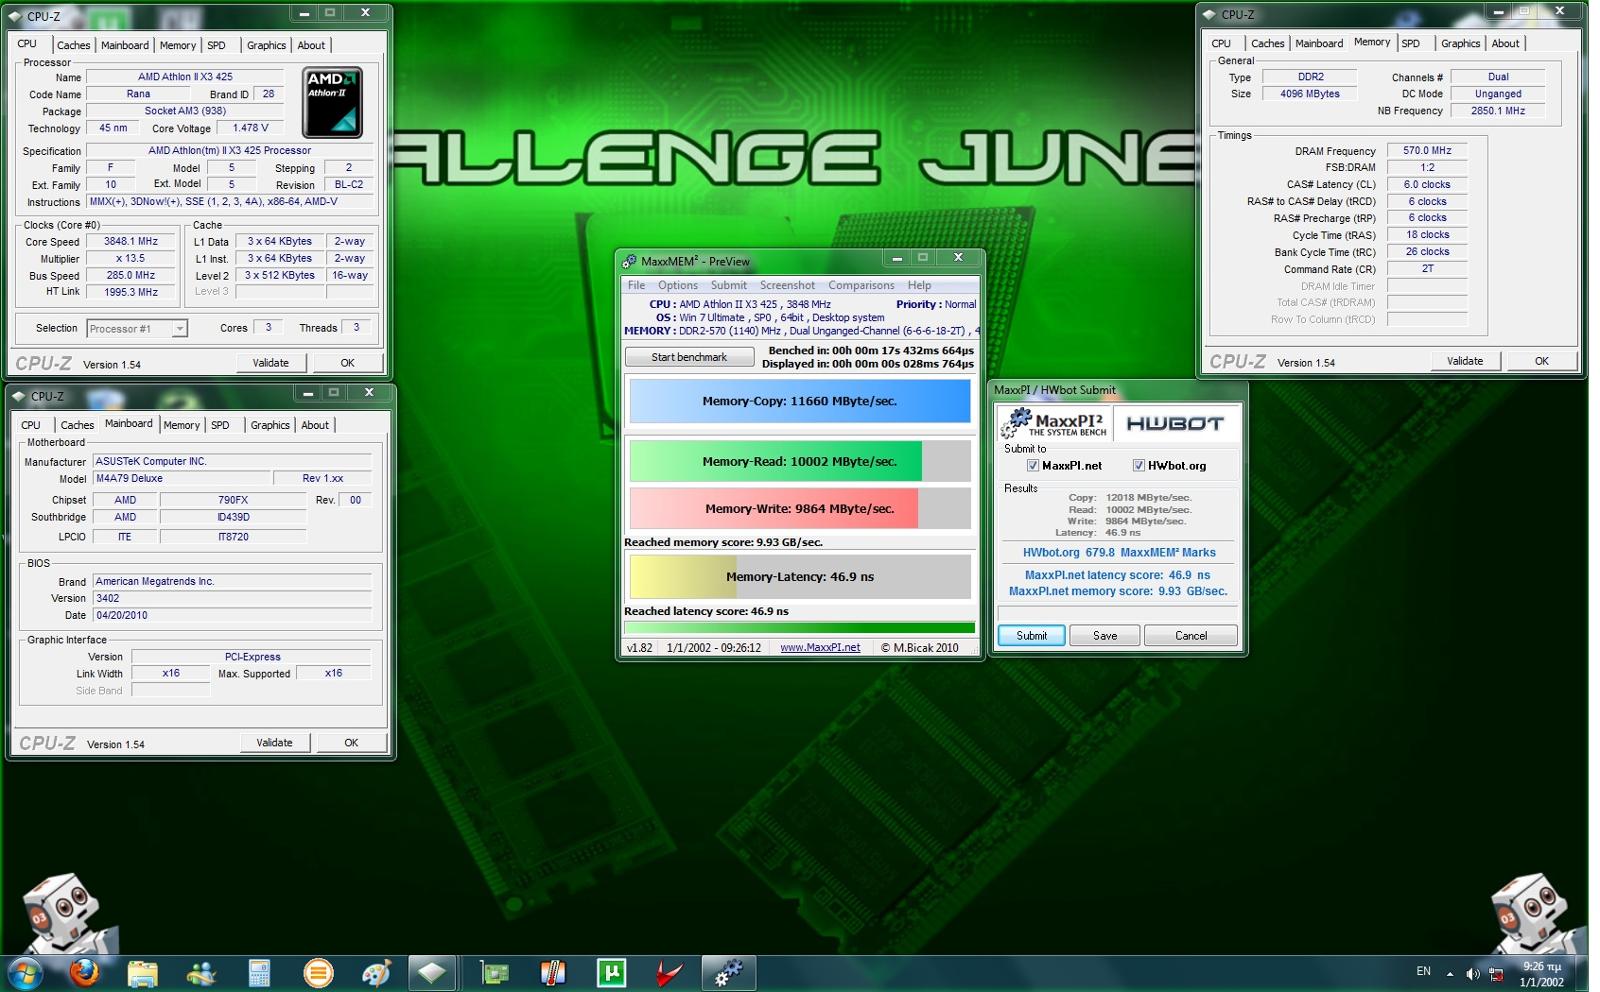Select Mainboard tab in Memory CPU-Z window
The height and width of the screenshot is (992, 1600).
point(1319,43)
